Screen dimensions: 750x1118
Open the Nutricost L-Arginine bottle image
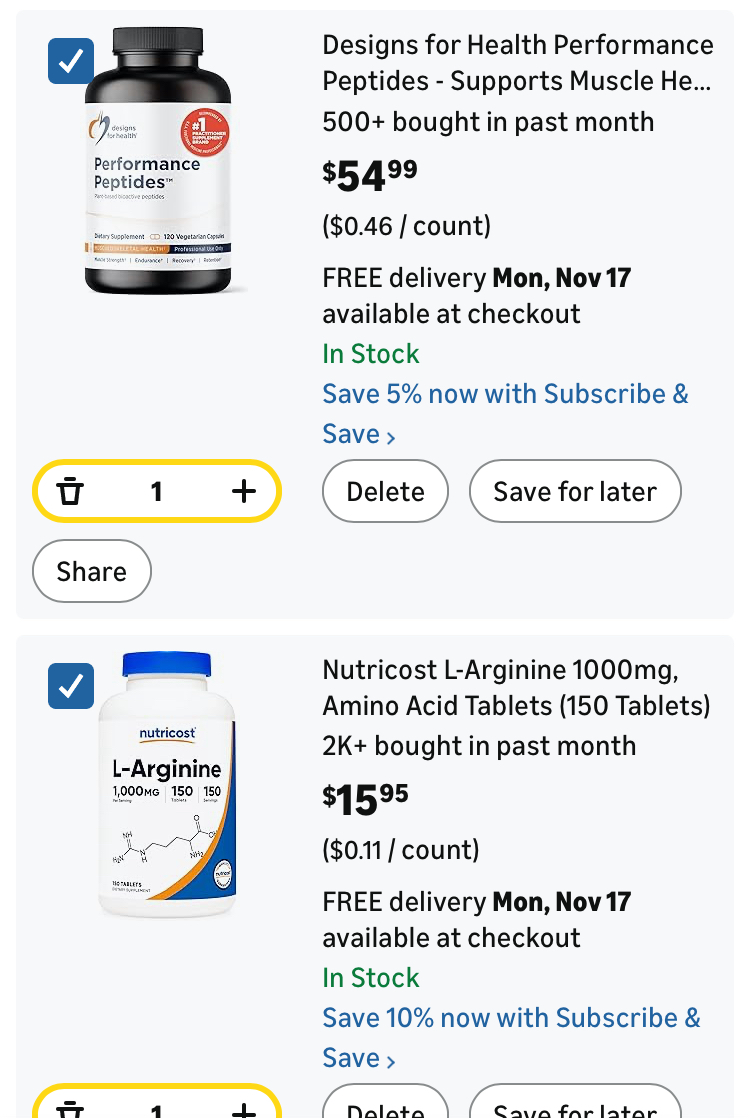click(x=167, y=786)
